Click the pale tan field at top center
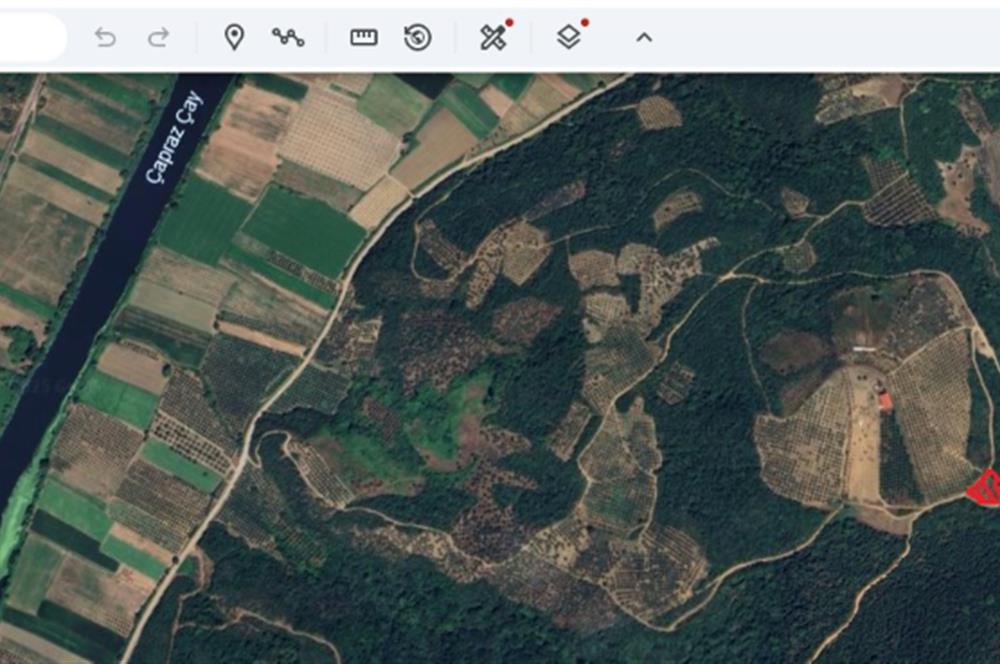 pyautogui.click(x=338, y=138)
